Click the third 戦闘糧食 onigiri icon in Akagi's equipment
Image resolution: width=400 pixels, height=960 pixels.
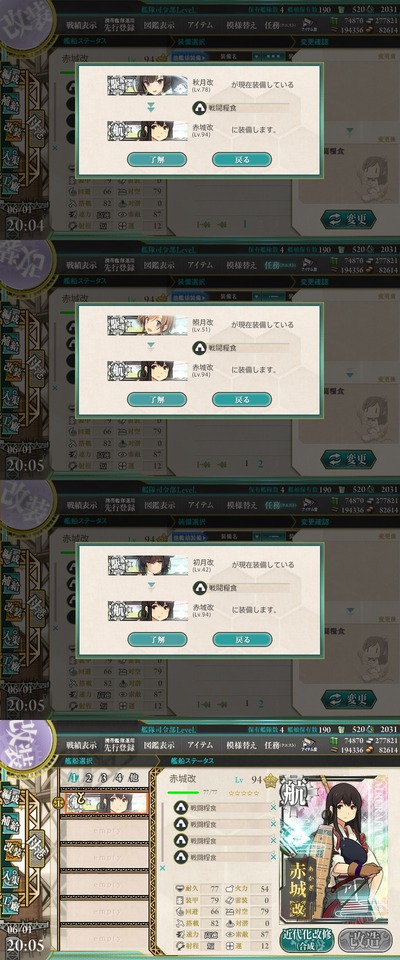coord(180,841)
